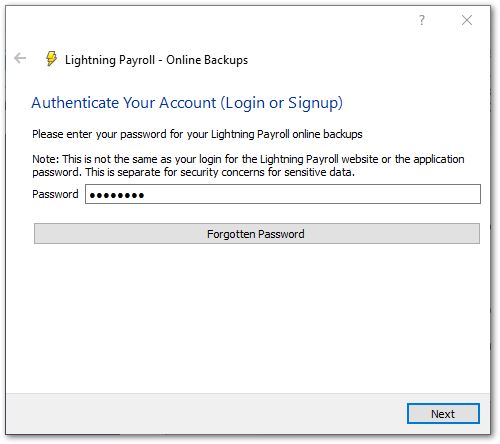Click the 'Note: This is not the same' line

(248, 159)
